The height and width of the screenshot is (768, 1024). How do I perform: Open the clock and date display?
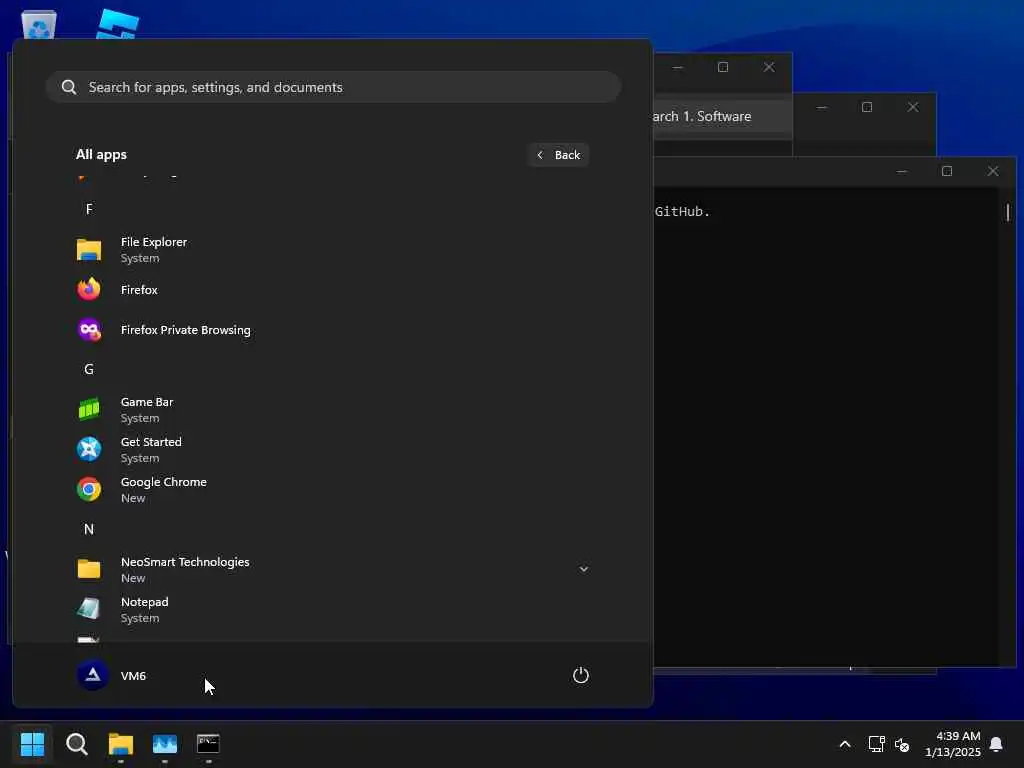953,744
